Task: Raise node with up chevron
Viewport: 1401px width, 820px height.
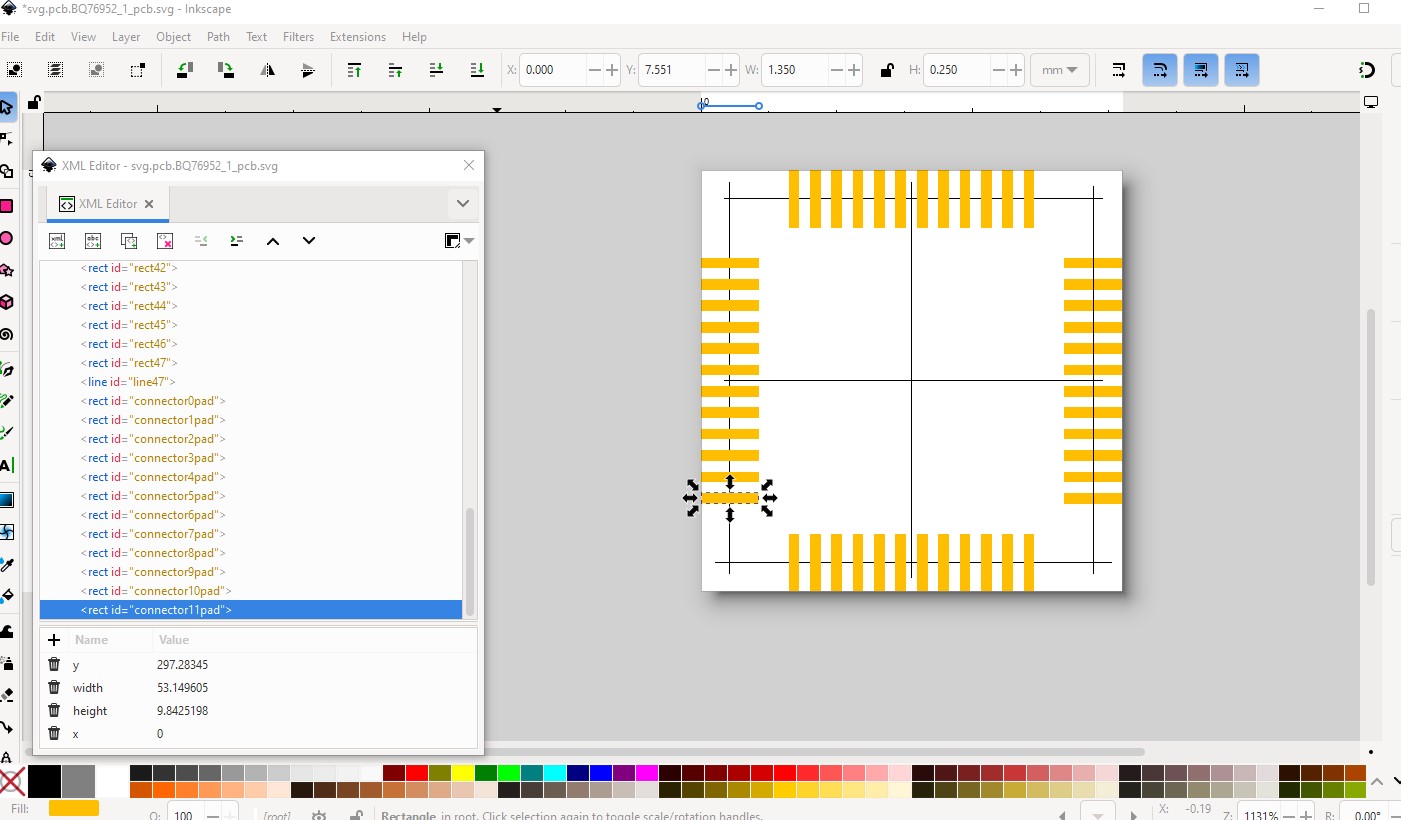Action: [273, 241]
